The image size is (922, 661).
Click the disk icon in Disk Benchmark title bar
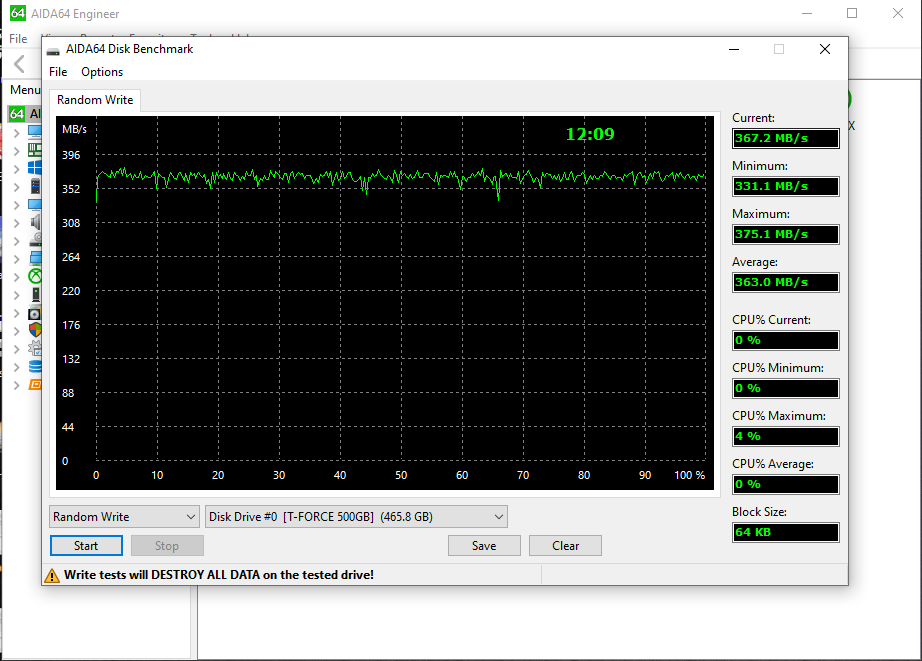(53, 50)
